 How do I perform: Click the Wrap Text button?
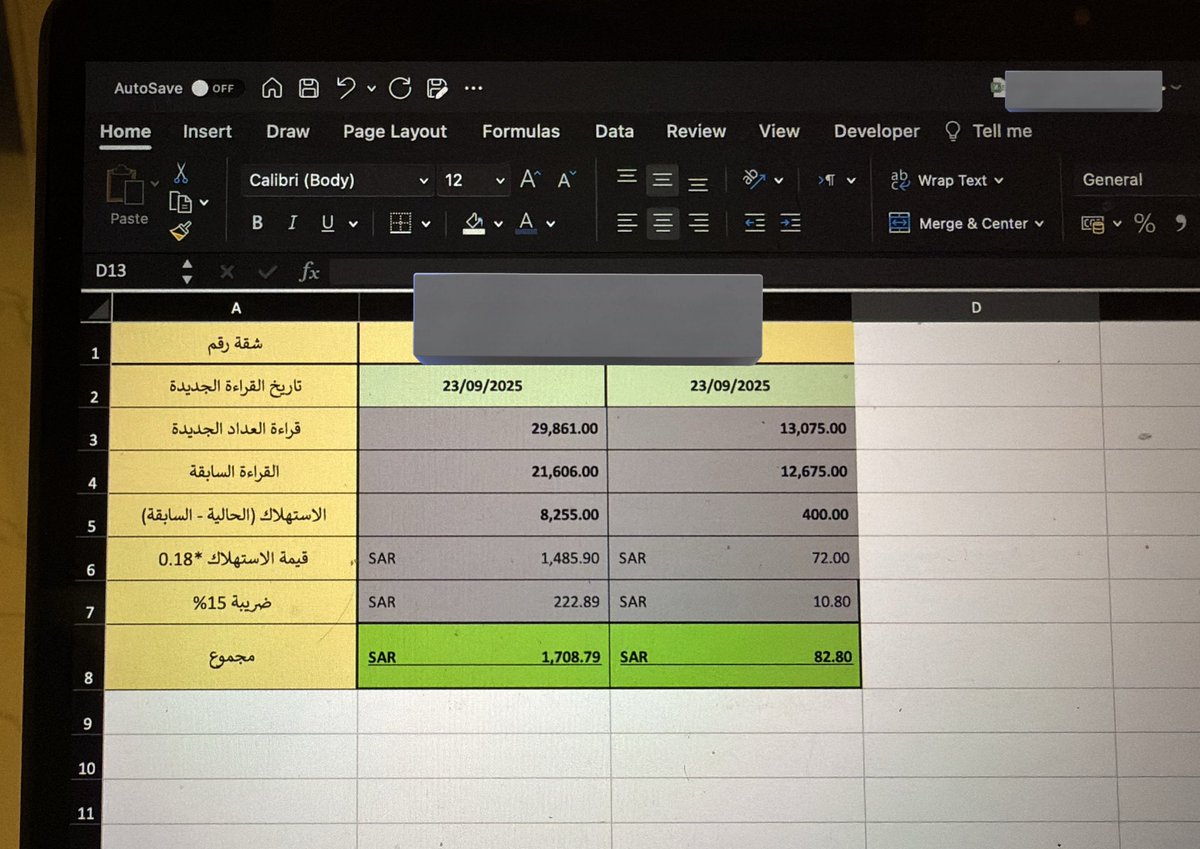945,180
